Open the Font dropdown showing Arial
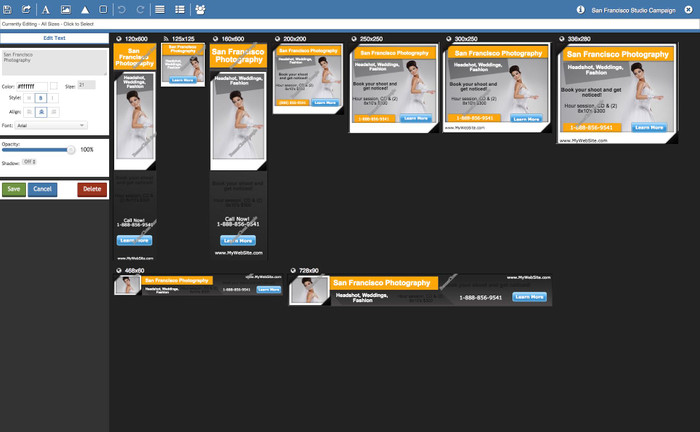Screen dimensions: 700x432 pyautogui.click(x=53, y=125)
